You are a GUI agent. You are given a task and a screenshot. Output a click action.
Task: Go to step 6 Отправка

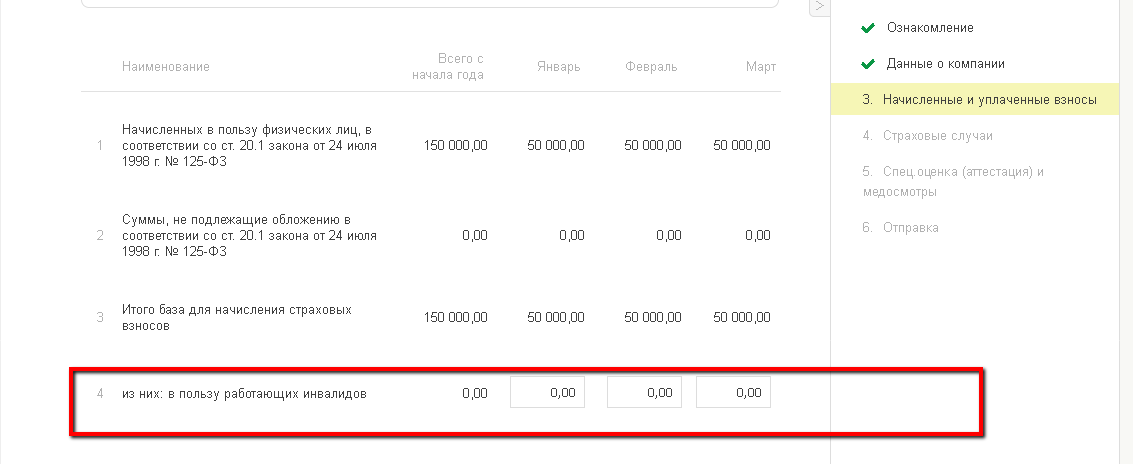[x=900, y=227]
